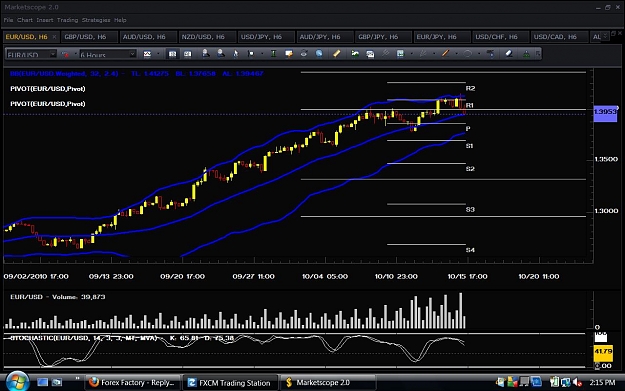Image resolution: width=625 pixels, height=391 pixels.
Task: Expand the marker flag tool dropdown arrow
Action: point(262,53)
